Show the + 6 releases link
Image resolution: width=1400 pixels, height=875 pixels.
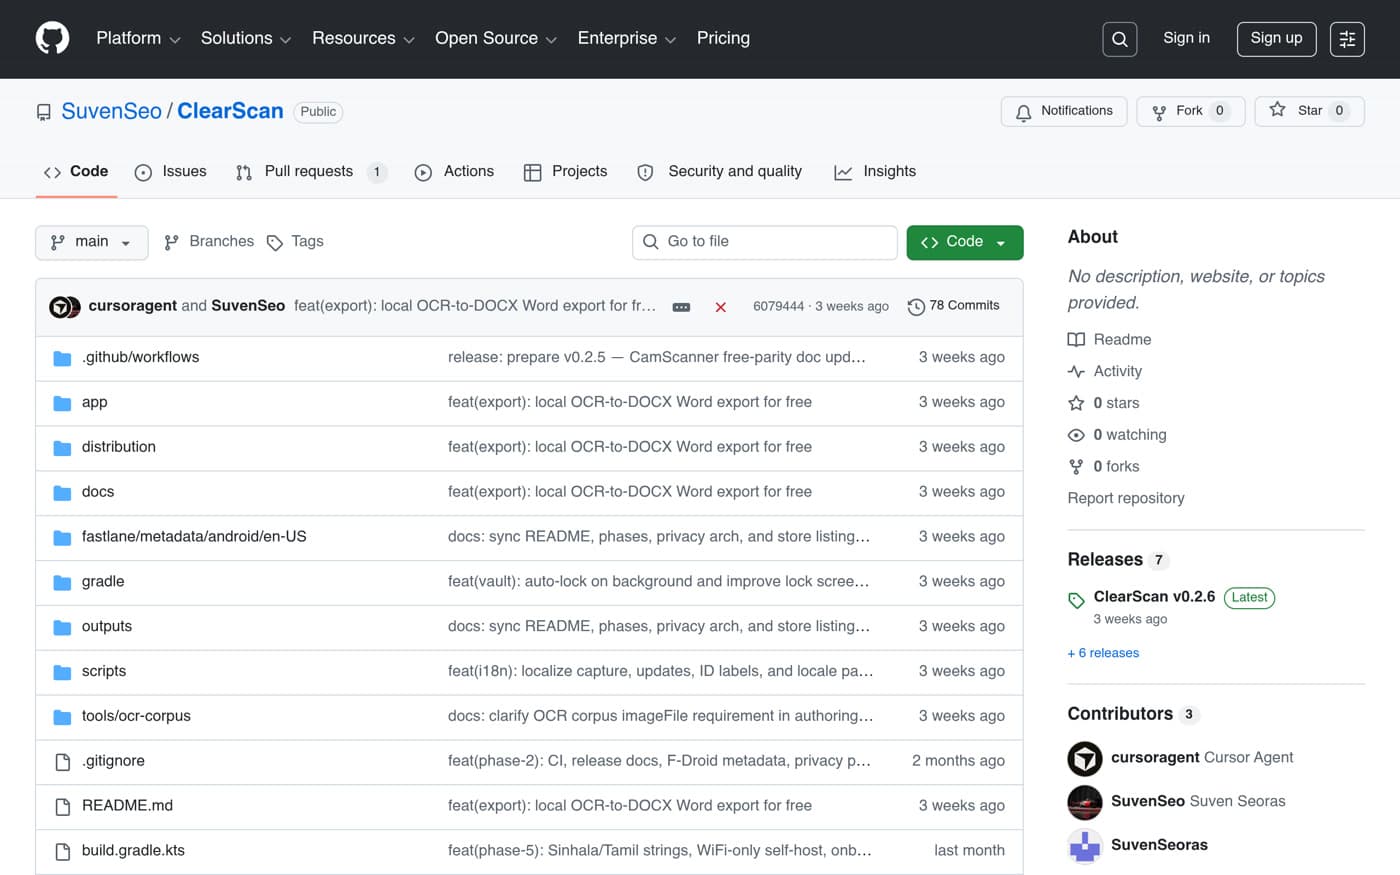pyautogui.click(x=1103, y=654)
